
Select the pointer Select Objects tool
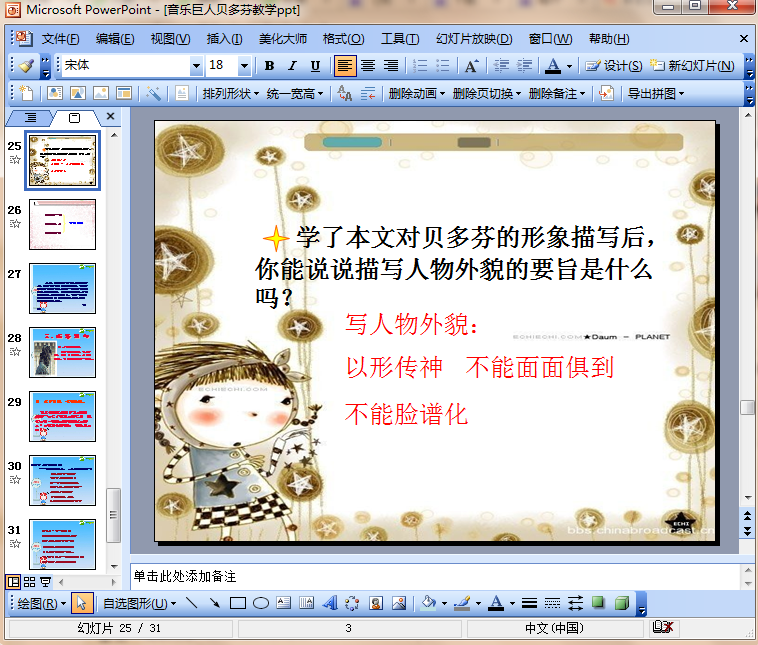(81, 602)
